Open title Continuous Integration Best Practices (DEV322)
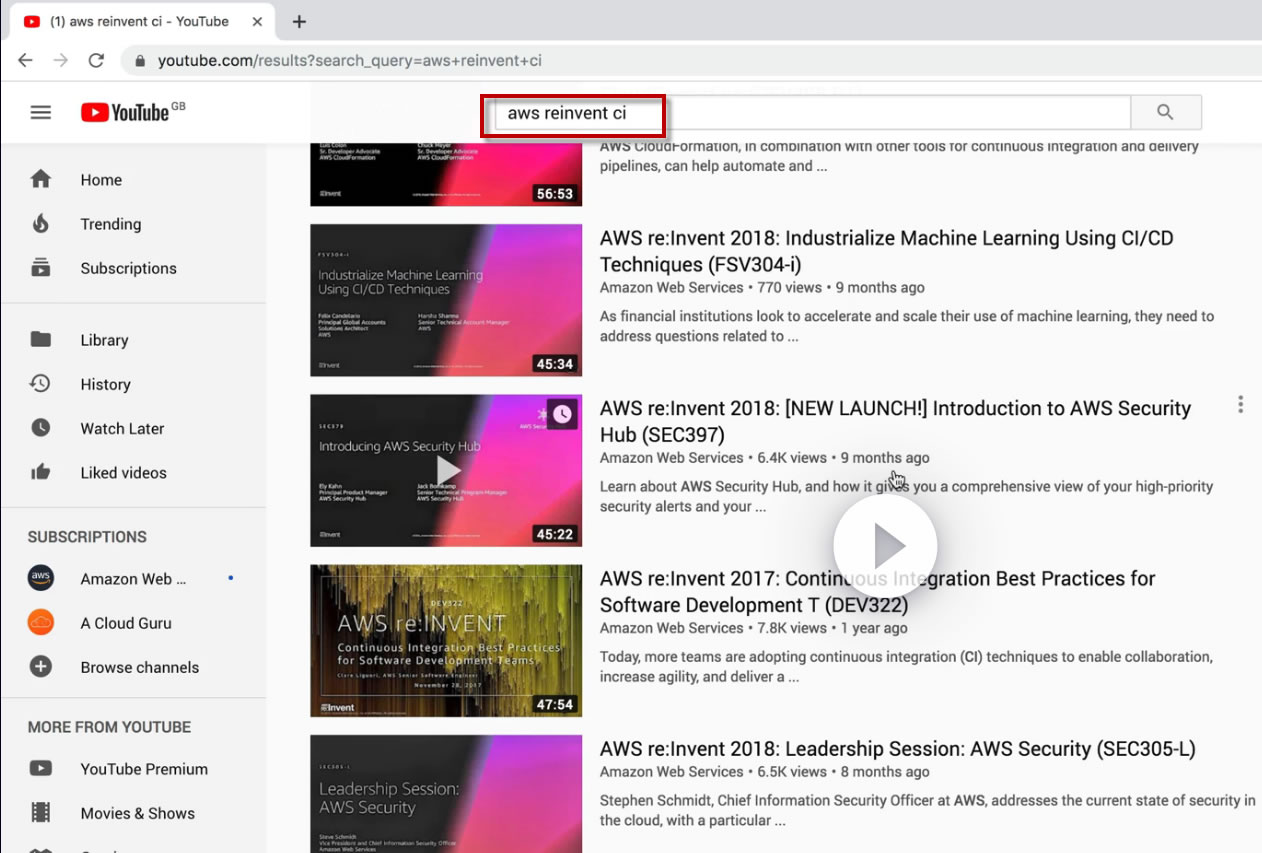 [x=877, y=591]
